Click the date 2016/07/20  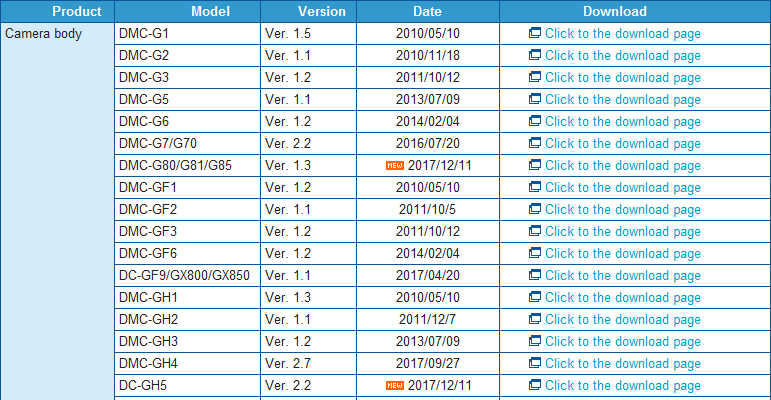pyautogui.click(x=428, y=144)
